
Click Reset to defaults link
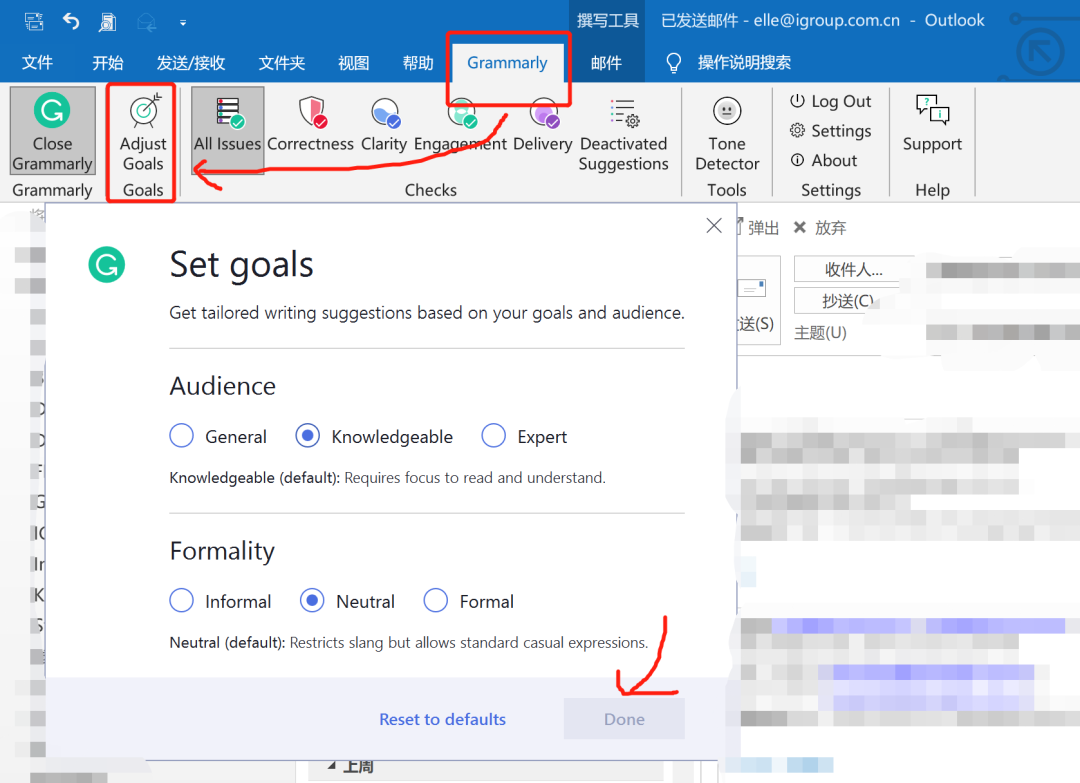pos(442,719)
